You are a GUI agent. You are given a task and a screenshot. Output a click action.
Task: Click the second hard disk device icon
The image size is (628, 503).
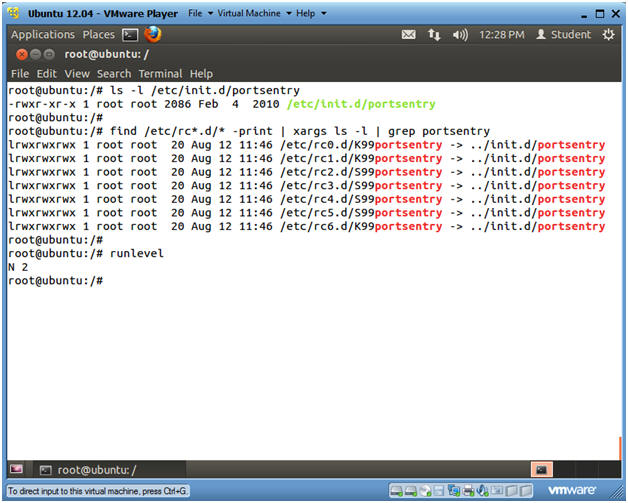click(x=411, y=490)
